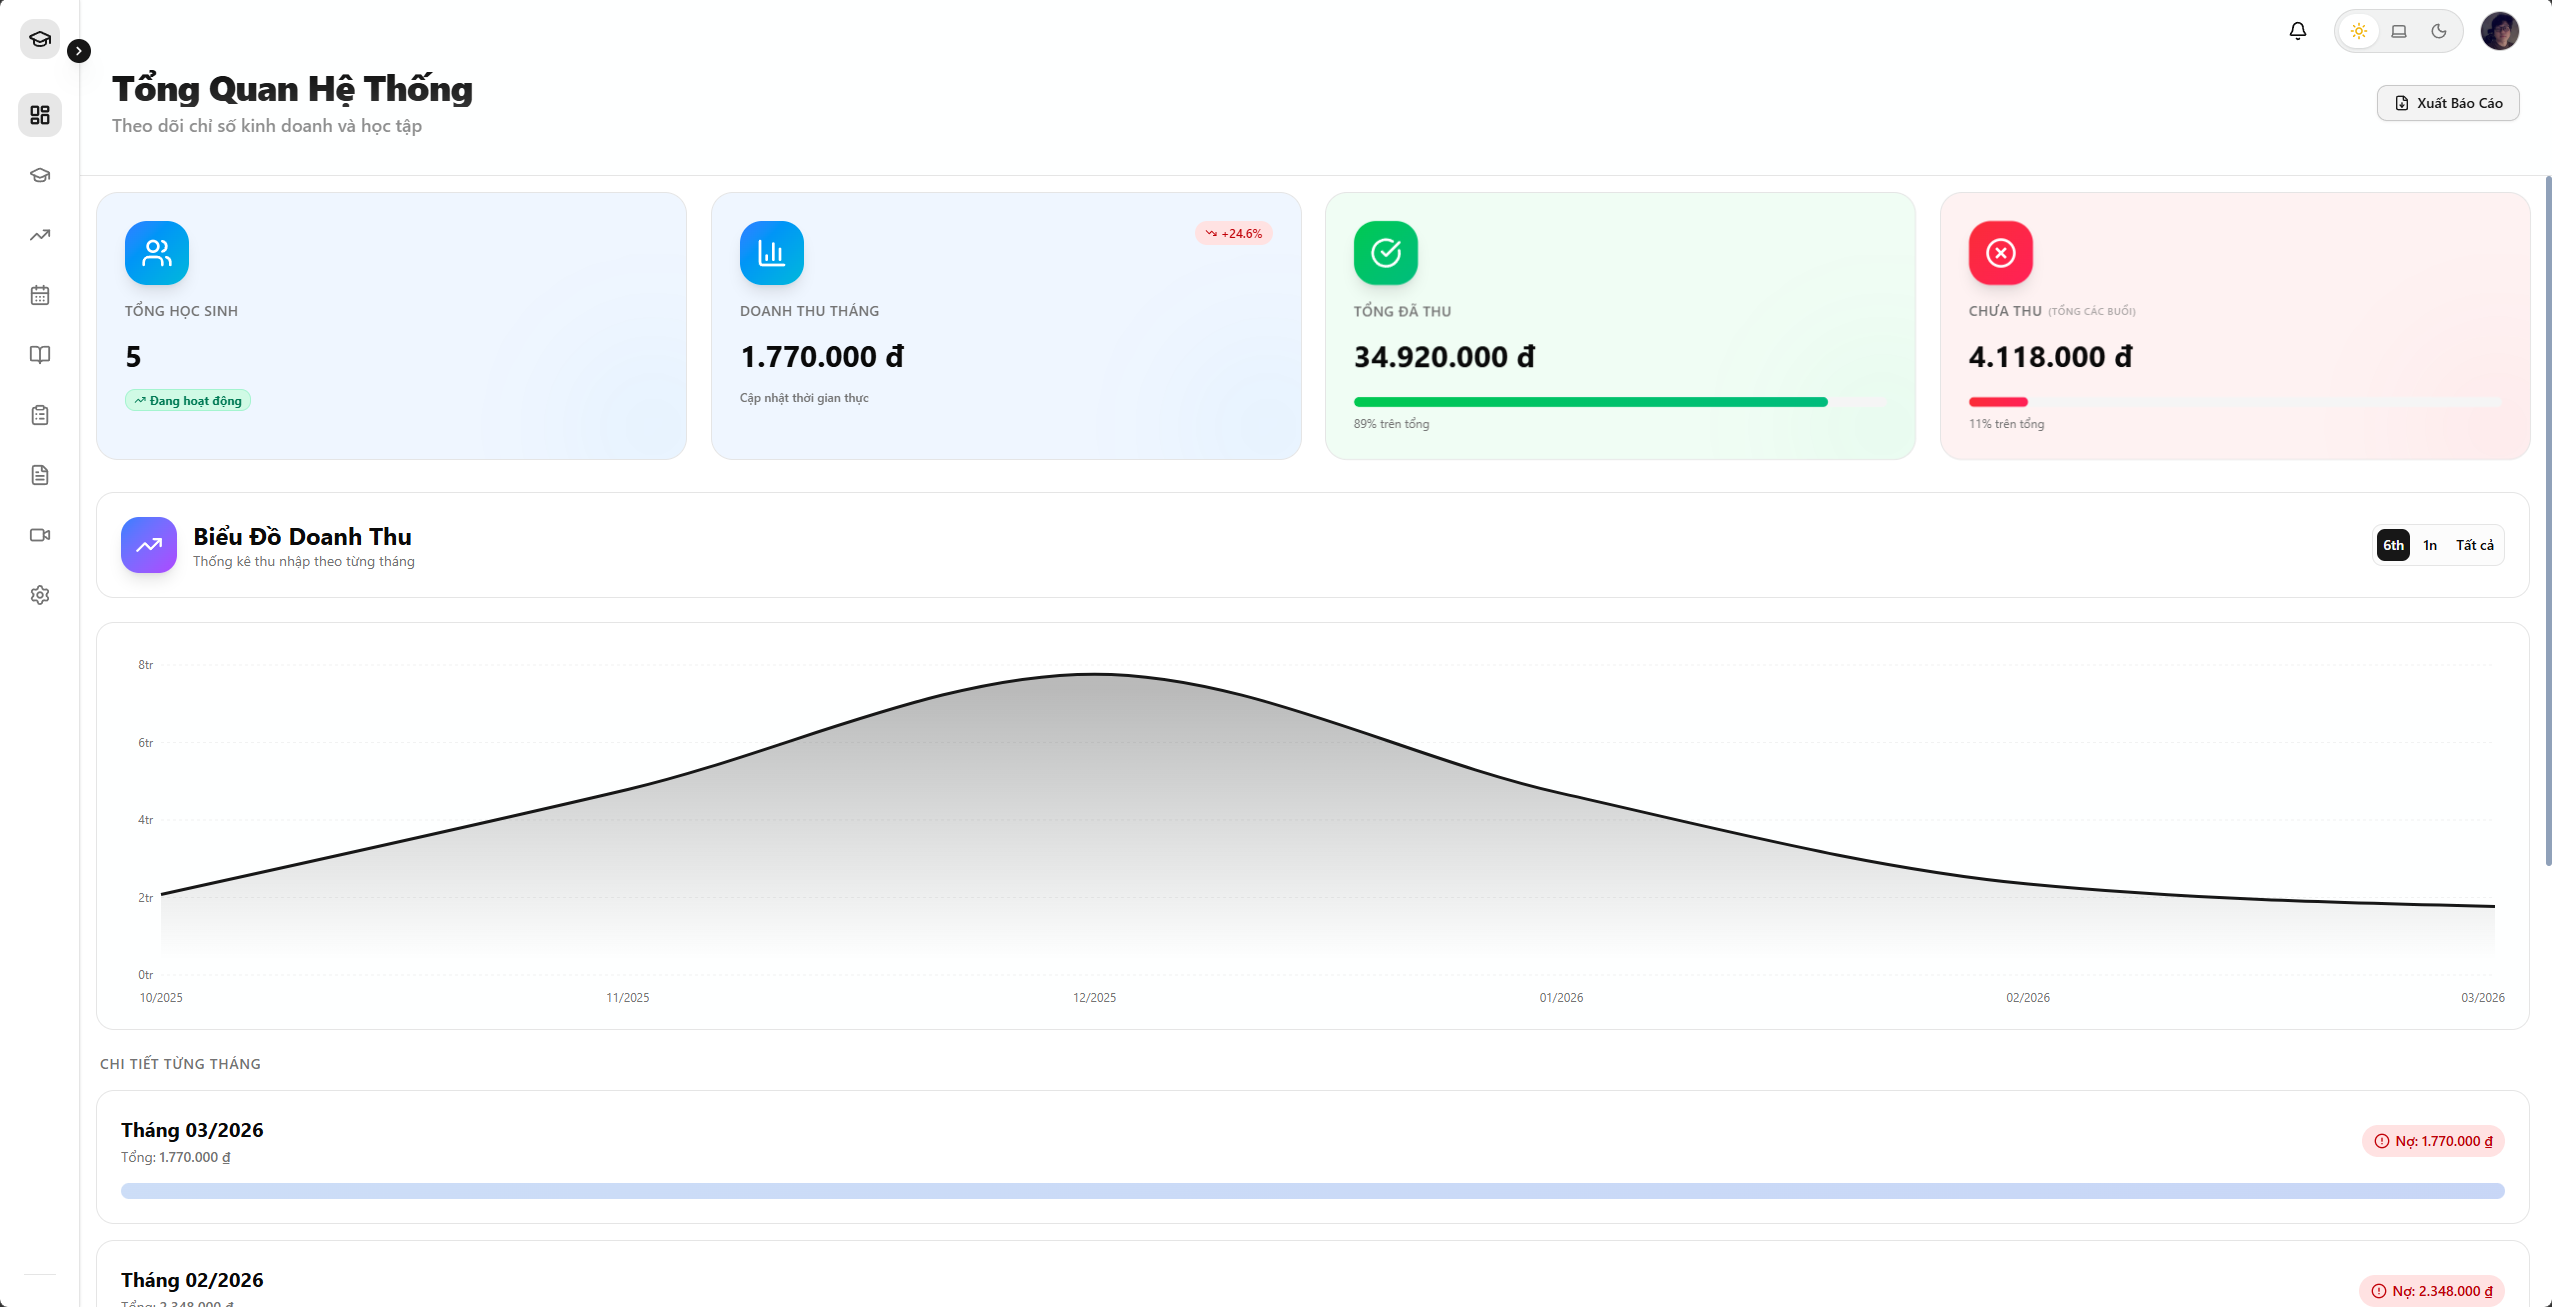Image resolution: width=2552 pixels, height=1307 pixels.
Task: Open the settings gear sidebar icon
Action: pyautogui.click(x=40, y=595)
